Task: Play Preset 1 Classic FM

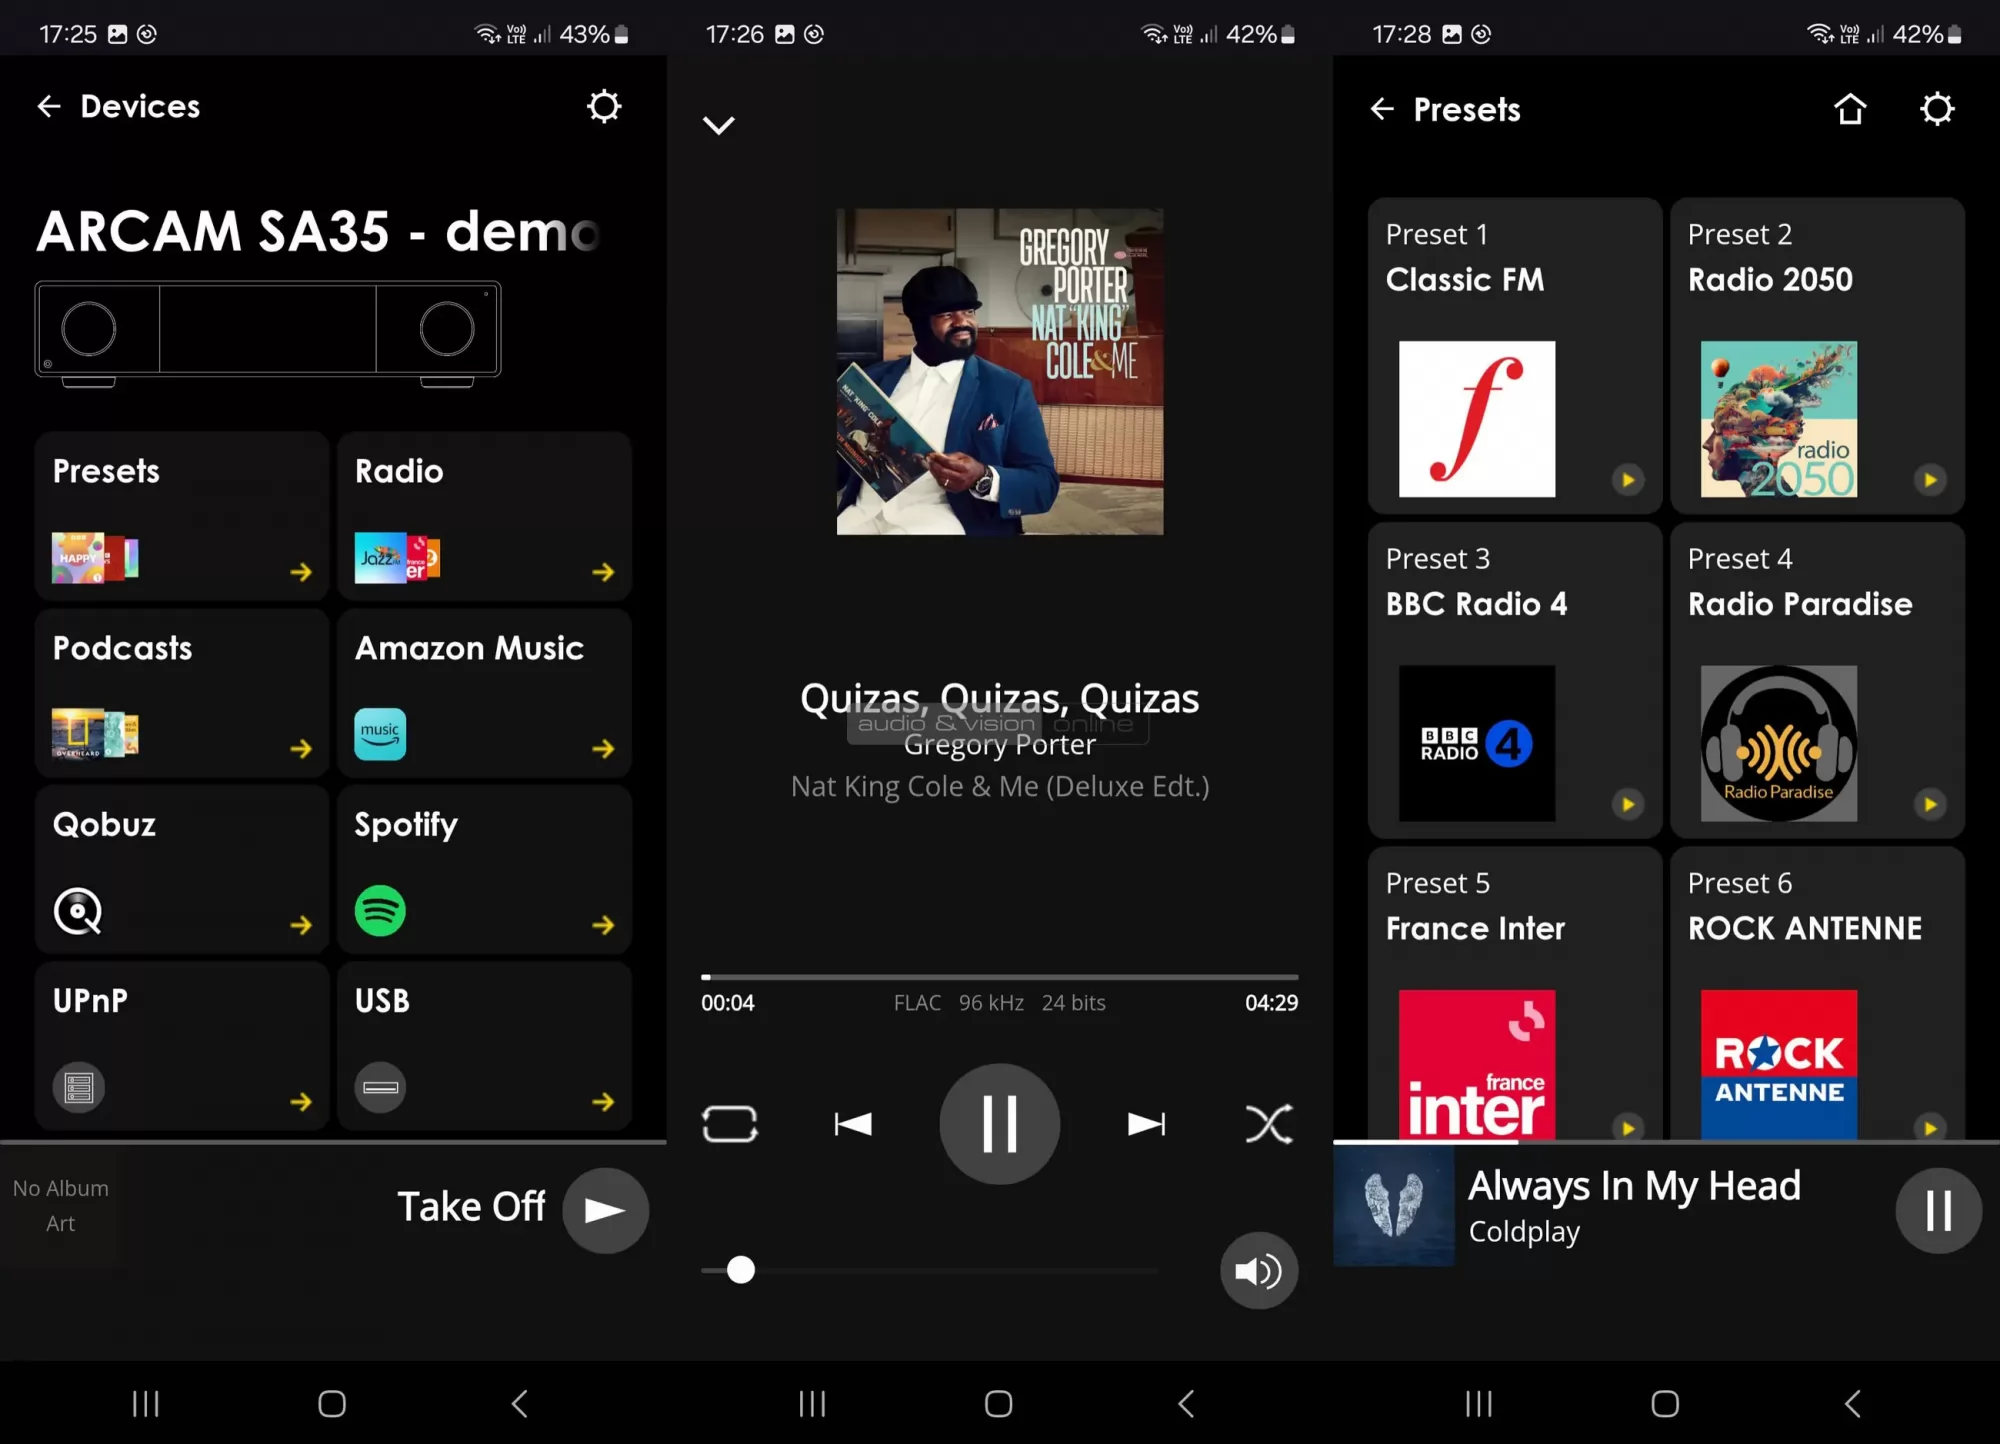Action: point(1628,480)
